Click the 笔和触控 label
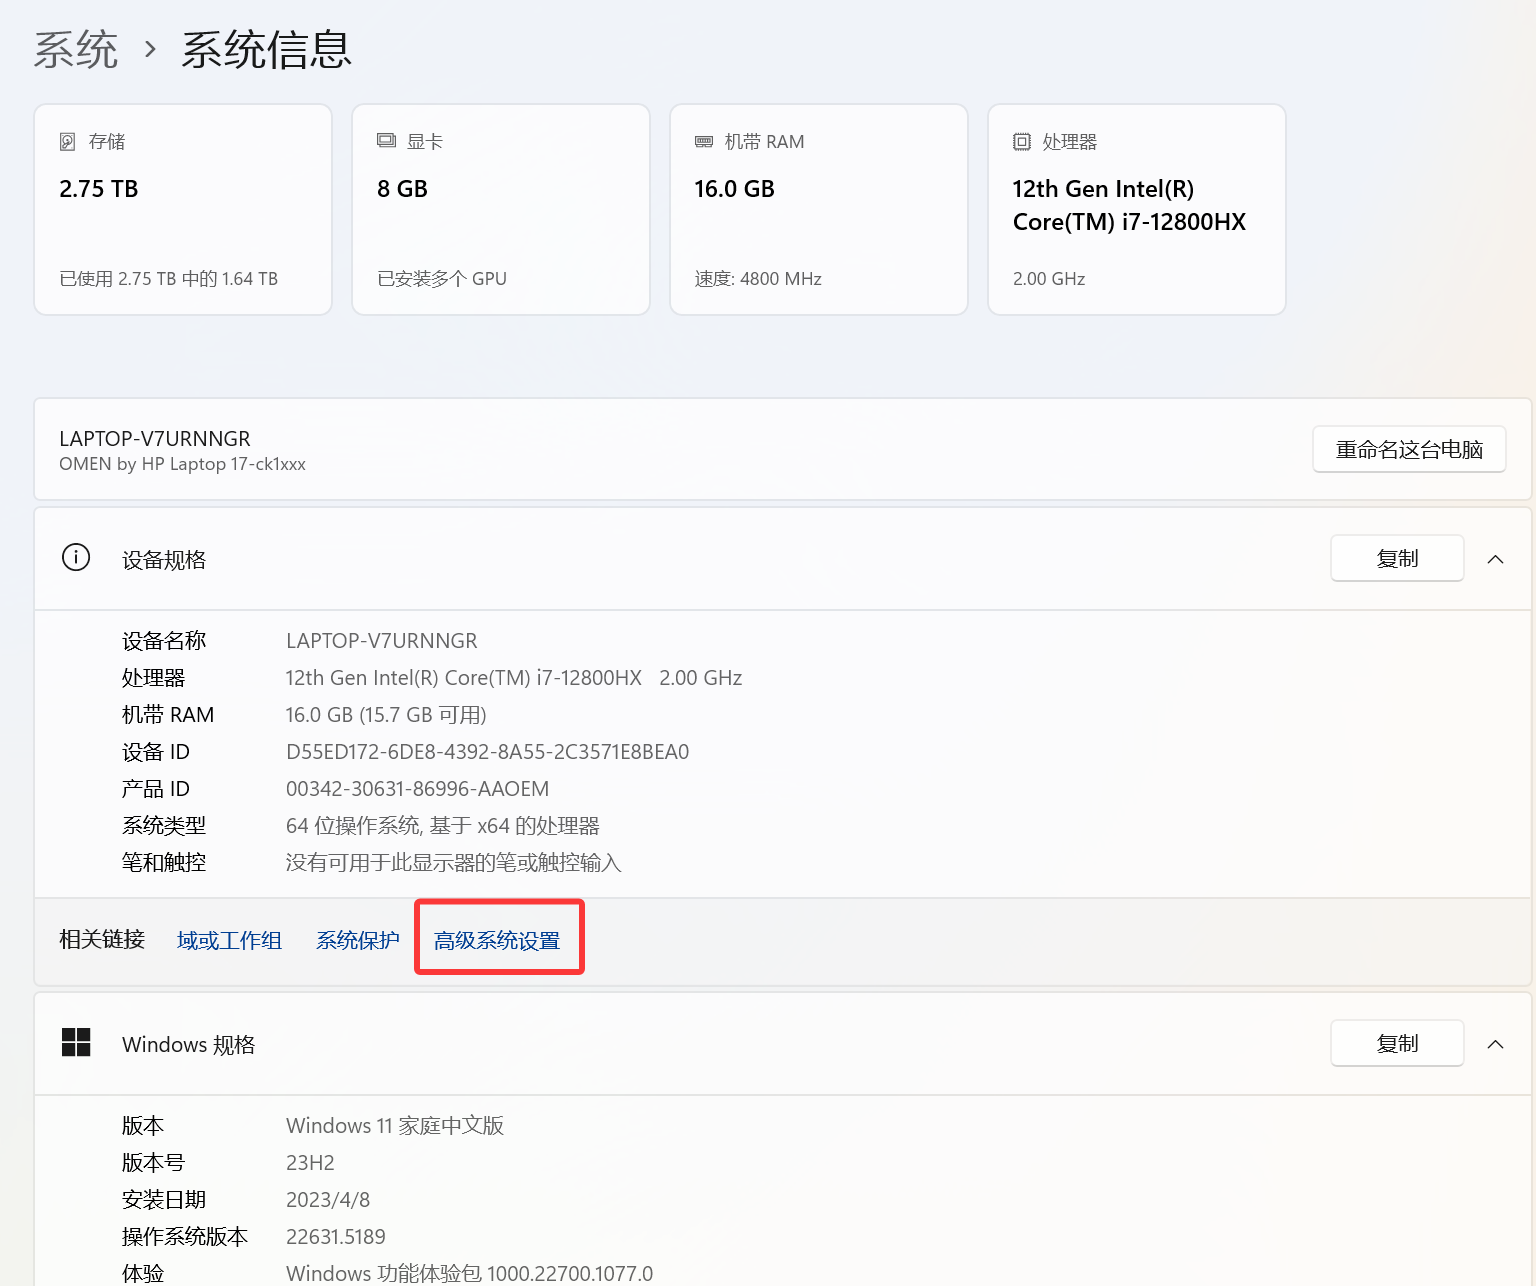Viewport: 1536px width, 1286px height. (164, 863)
